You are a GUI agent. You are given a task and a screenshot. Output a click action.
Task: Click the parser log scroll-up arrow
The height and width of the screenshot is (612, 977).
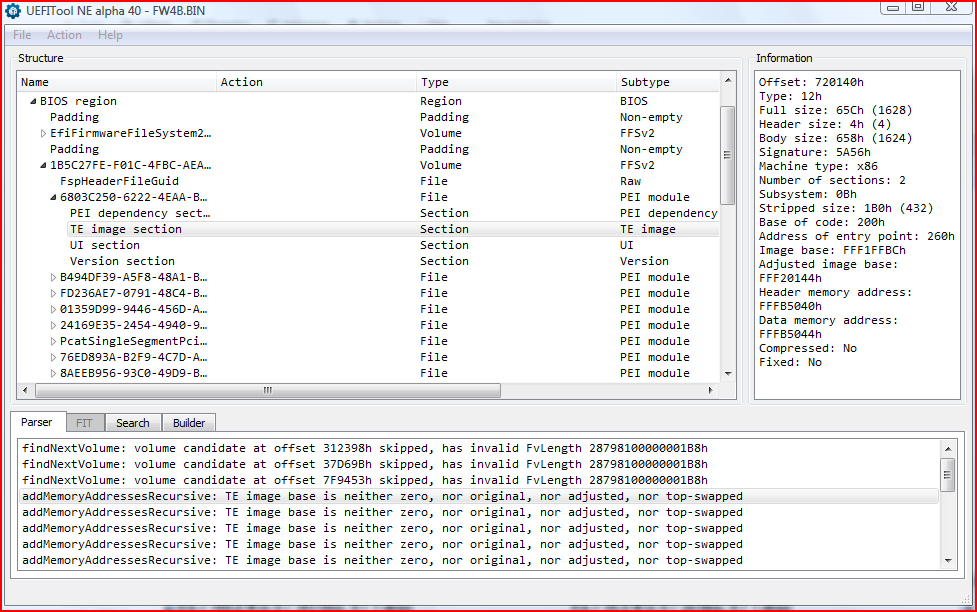pyautogui.click(x=948, y=449)
